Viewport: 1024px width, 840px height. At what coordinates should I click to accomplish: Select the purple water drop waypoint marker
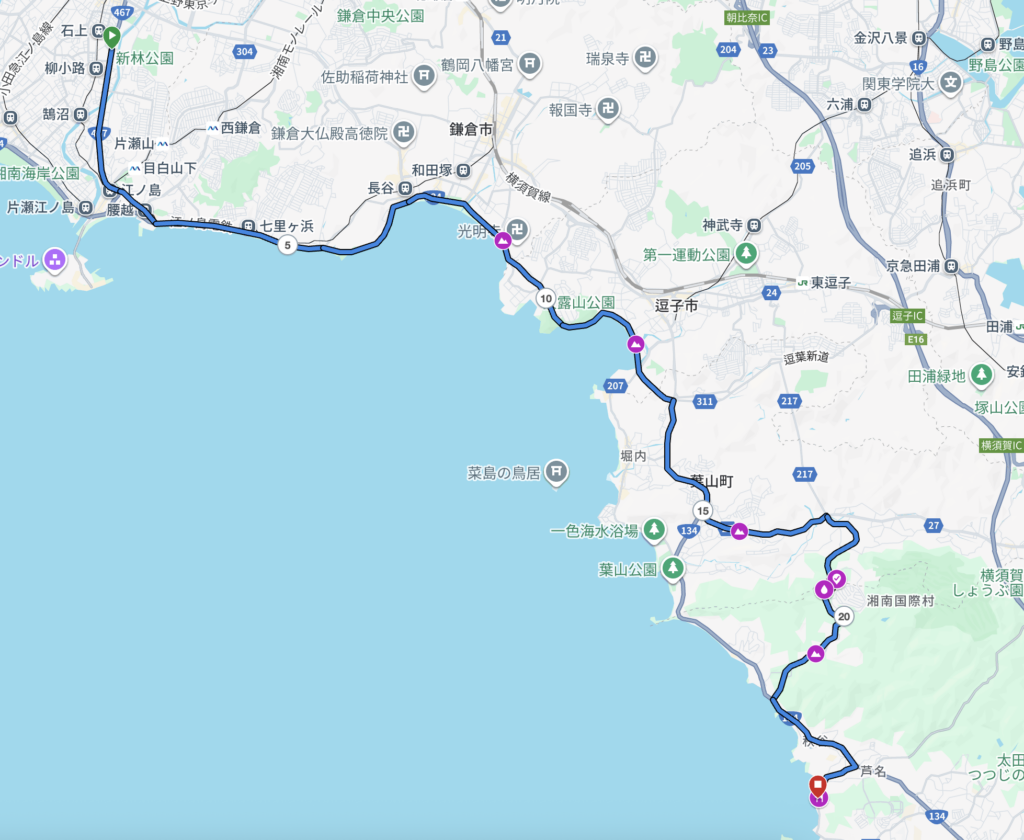pos(824,590)
